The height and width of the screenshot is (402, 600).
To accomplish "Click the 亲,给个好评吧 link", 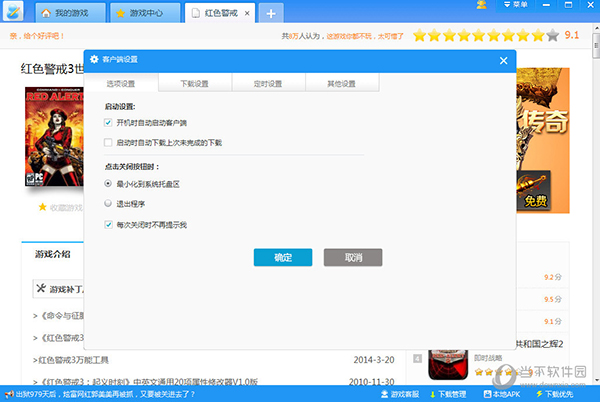I will pos(36,36).
